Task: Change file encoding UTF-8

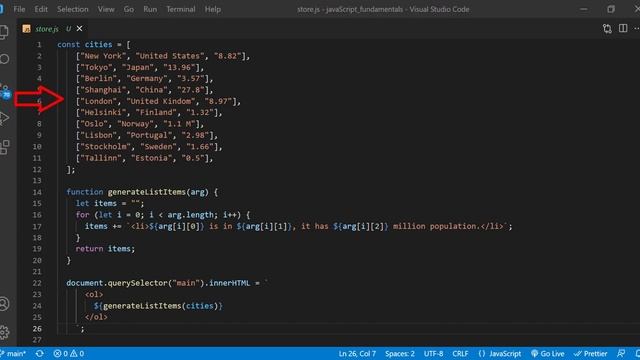Action: click(x=433, y=353)
